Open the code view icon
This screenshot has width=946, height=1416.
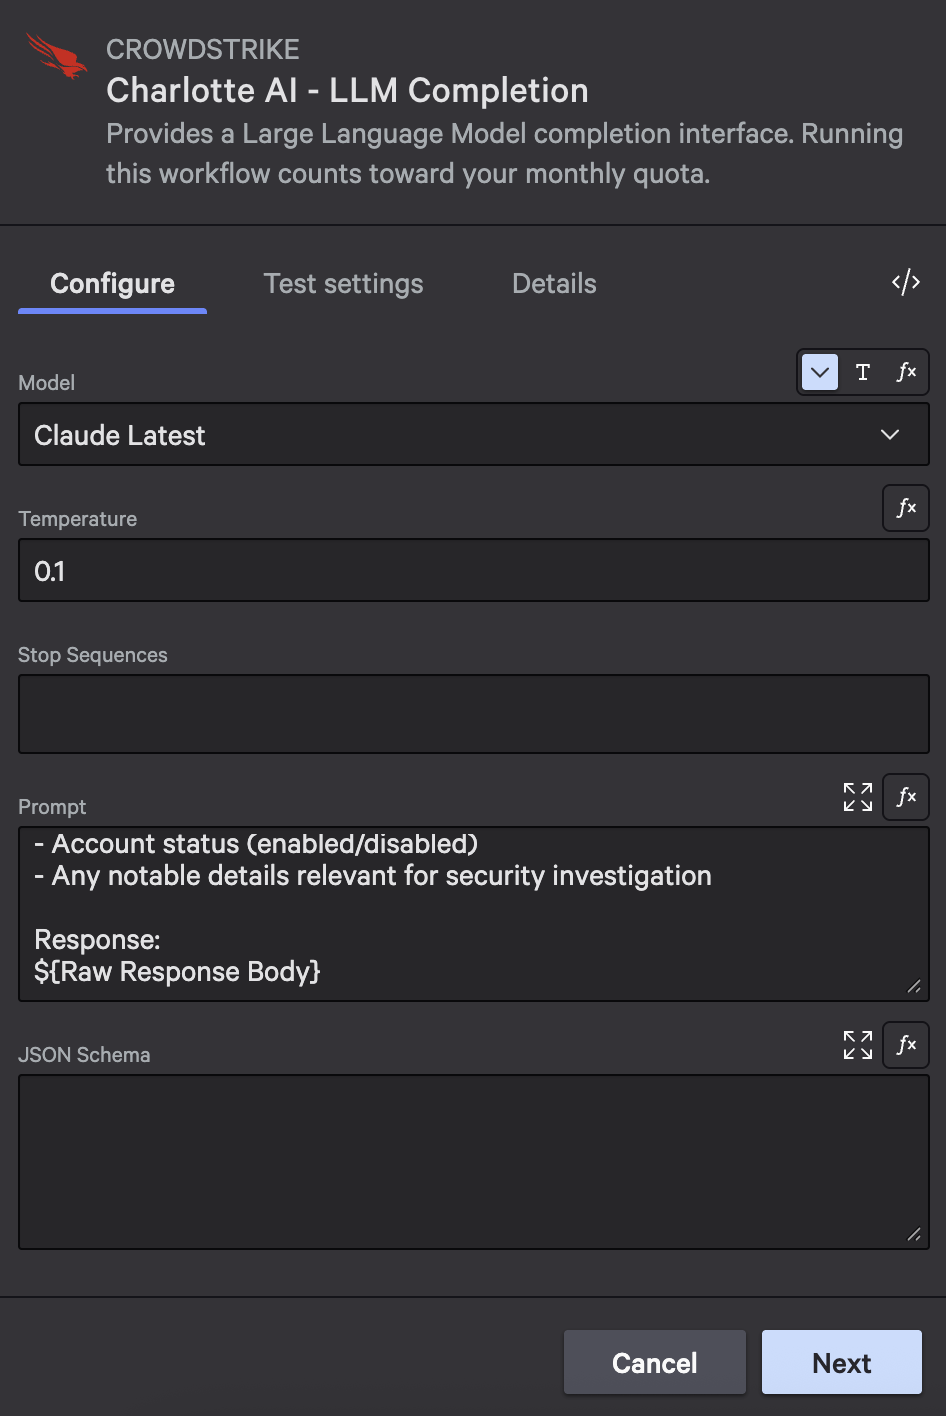[905, 283]
